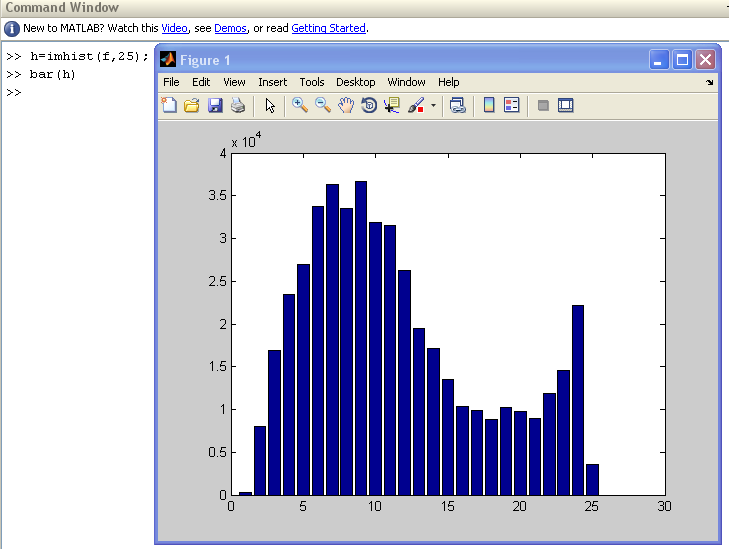729x549 pixels.
Task: Click the 'bar(h)' command text
Action: [x=53, y=74]
